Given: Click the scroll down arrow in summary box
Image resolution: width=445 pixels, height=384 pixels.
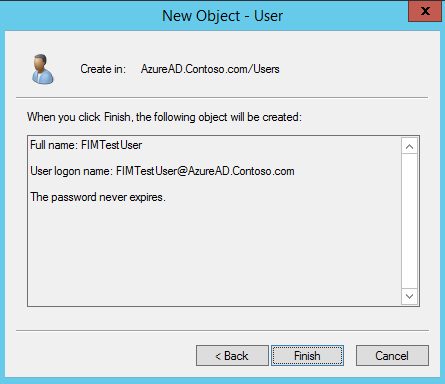Looking at the screenshot, I should click(410, 296).
